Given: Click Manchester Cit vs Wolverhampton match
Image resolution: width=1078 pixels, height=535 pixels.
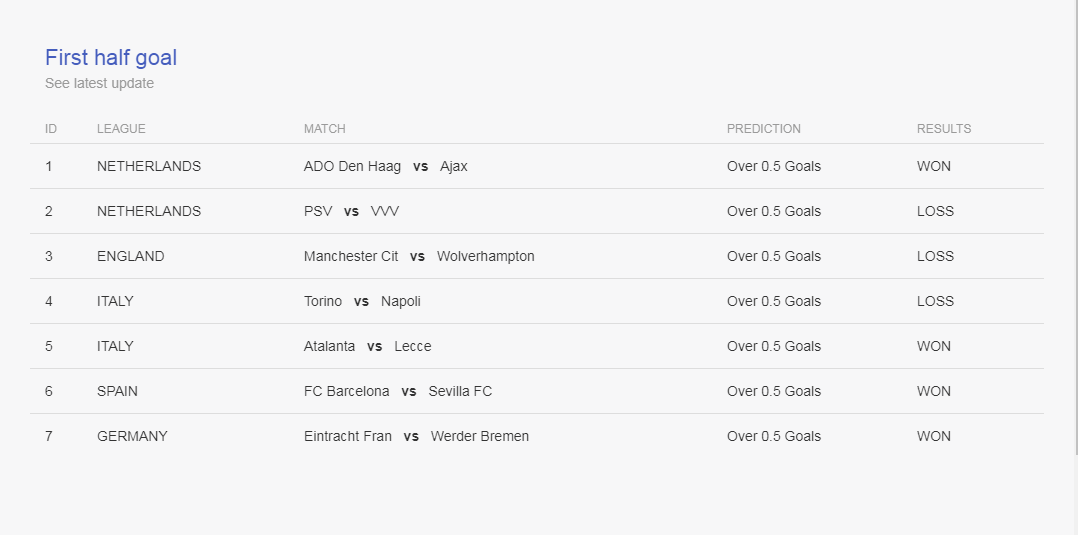Looking at the screenshot, I should [419, 256].
